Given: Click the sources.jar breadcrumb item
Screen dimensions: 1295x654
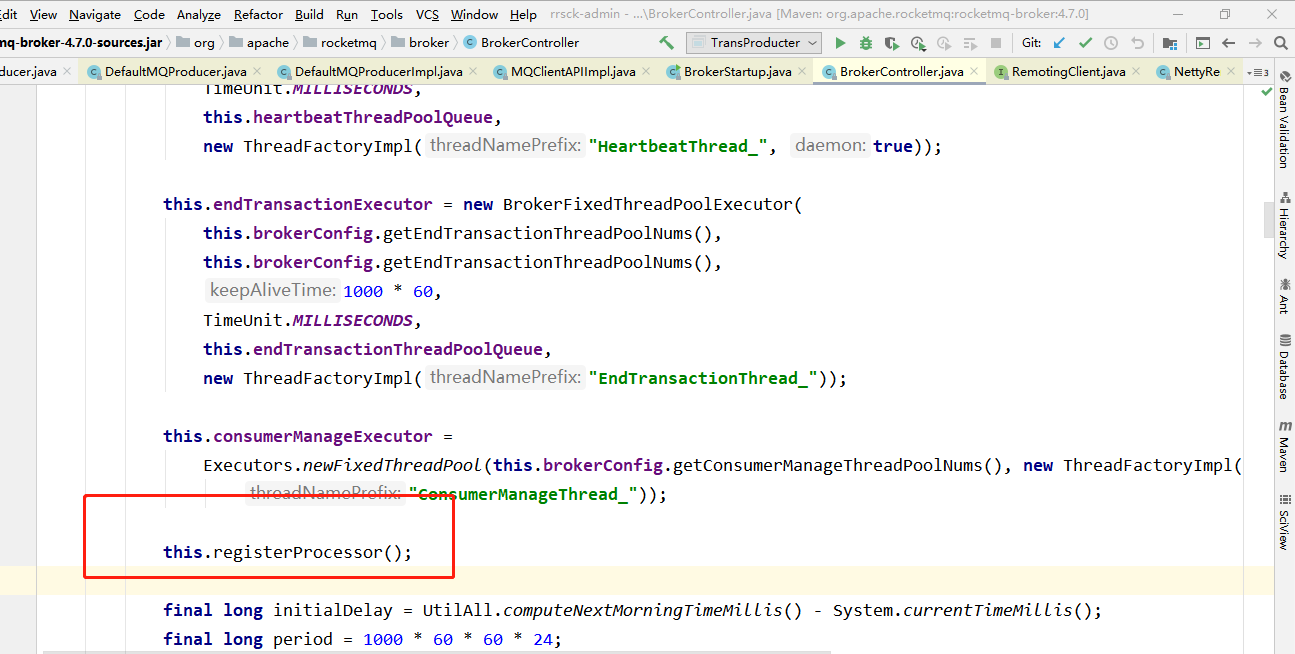Looking at the screenshot, I should pos(81,43).
